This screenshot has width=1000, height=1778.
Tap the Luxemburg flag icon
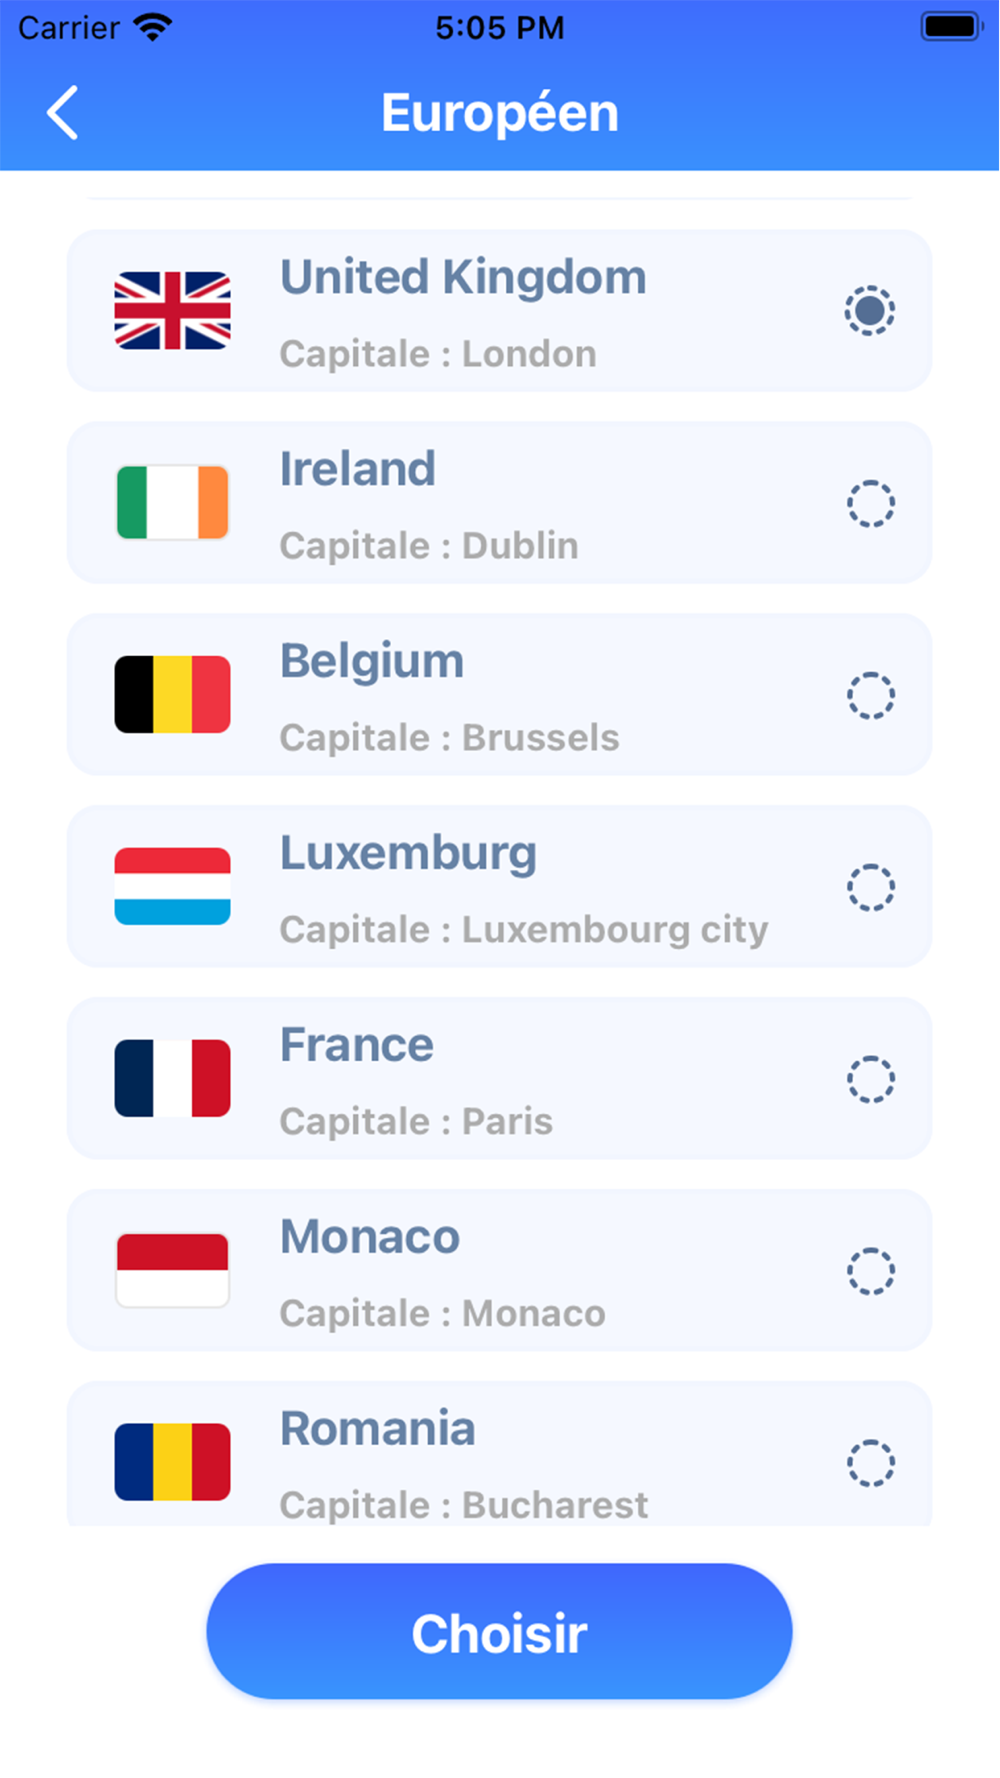click(x=172, y=887)
